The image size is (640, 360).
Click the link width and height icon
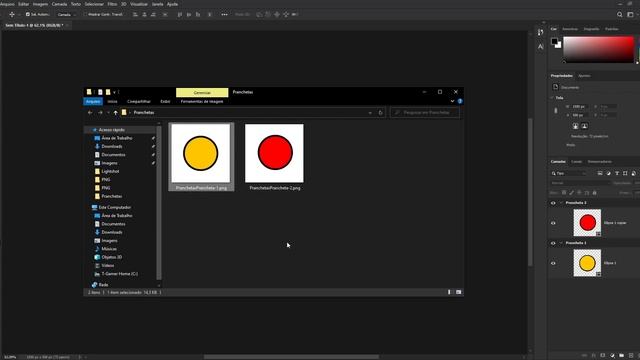coord(556,111)
